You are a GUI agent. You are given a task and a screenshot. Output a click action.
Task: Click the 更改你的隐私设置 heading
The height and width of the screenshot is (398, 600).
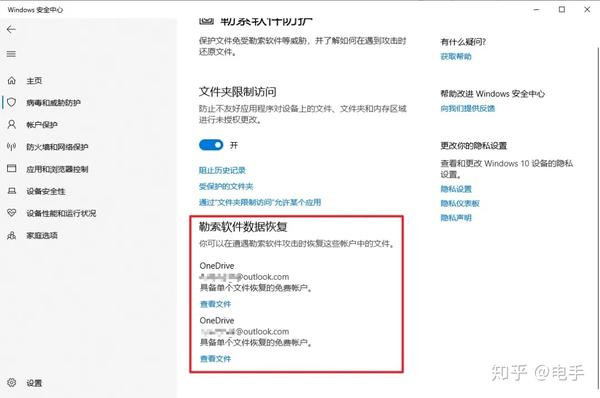pyautogui.click(x=473, y=146)
